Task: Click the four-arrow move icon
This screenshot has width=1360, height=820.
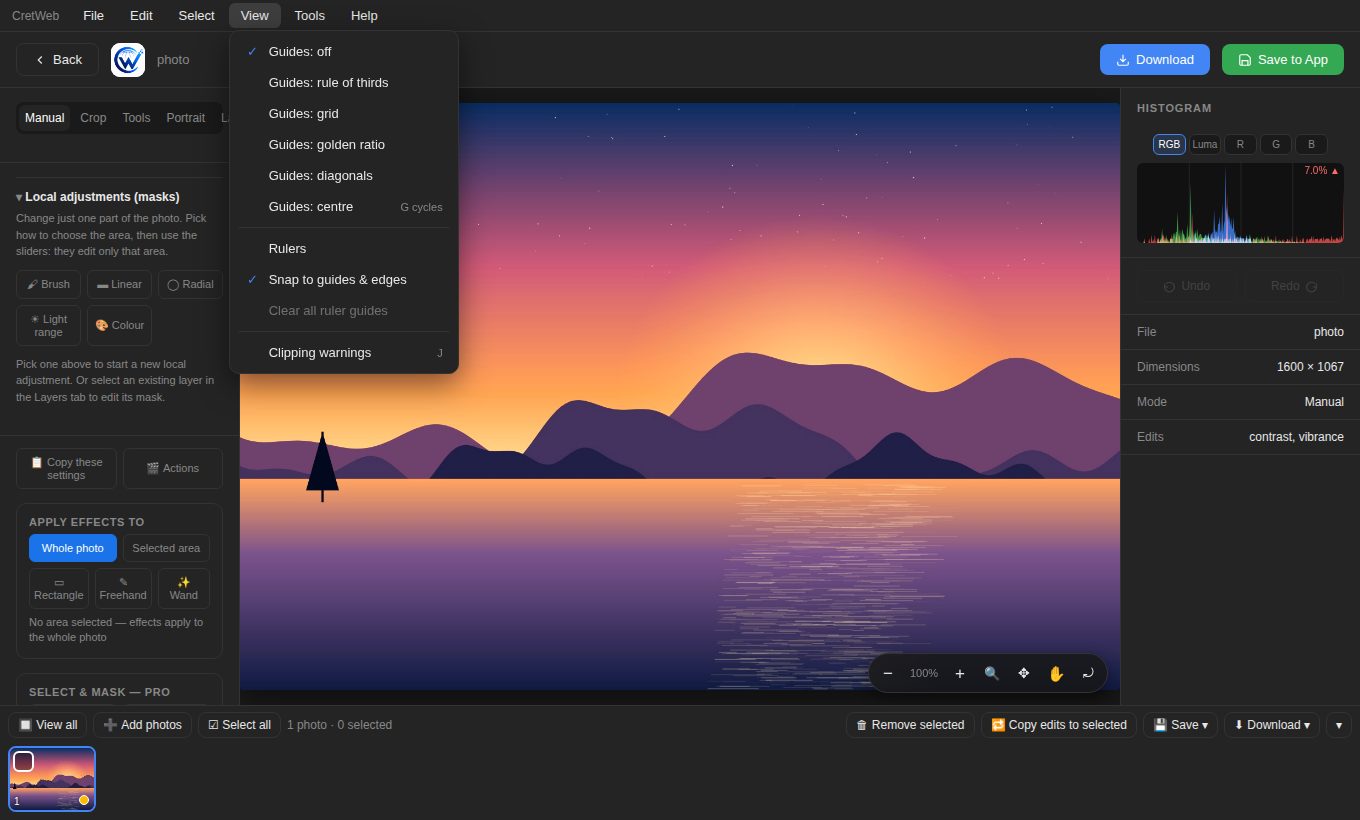Action: 1023,673
